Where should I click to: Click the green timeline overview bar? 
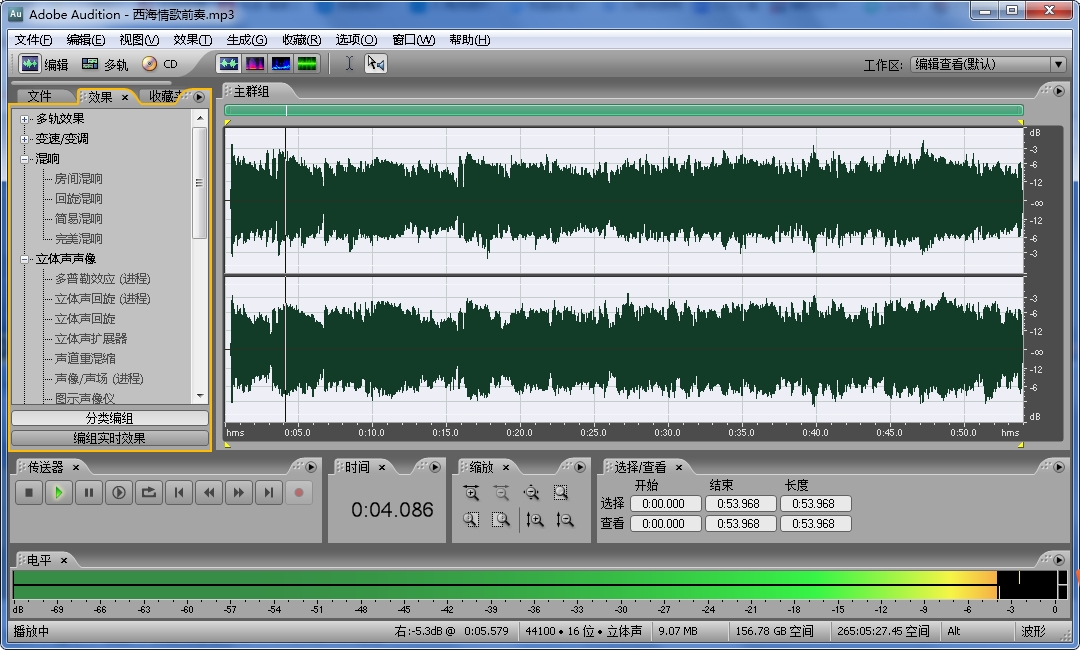pos(623,110)
